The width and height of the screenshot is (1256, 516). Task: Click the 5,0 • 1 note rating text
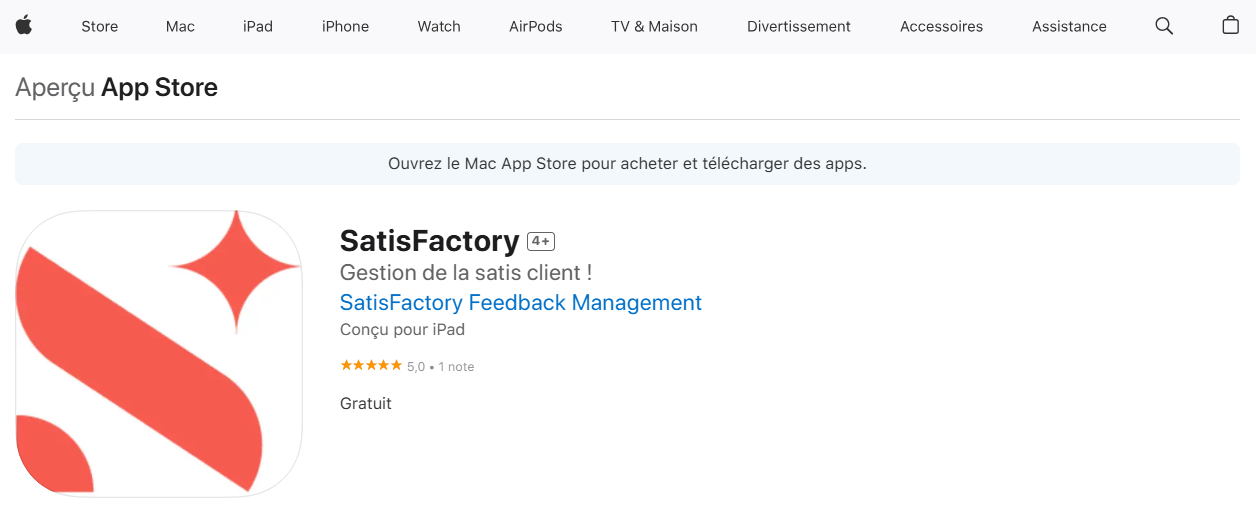point(440,367)
